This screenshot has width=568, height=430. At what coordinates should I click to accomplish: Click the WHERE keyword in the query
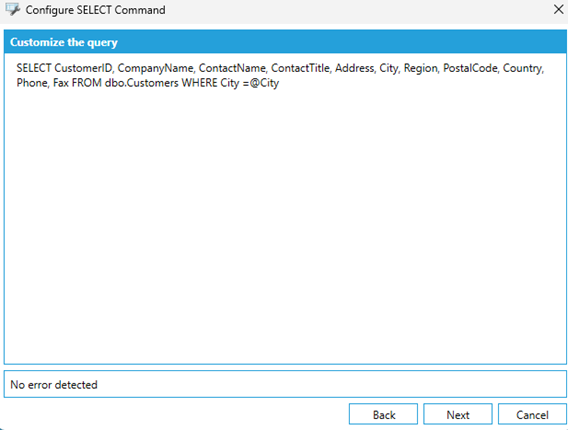pos(199,83)
